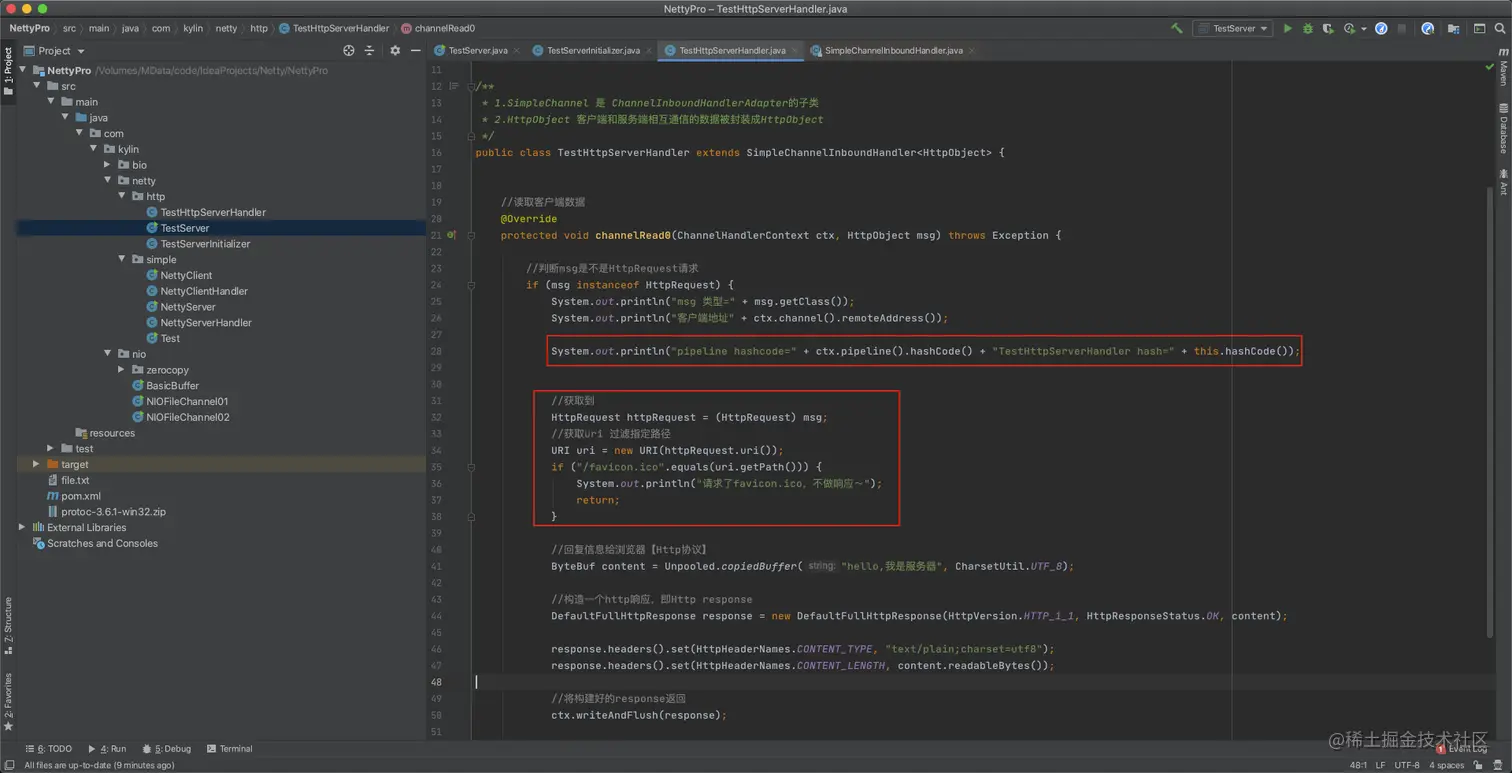Select TestServerInitializer in project tree
This screenshot has width=1512, height=773.
(205, 244)
